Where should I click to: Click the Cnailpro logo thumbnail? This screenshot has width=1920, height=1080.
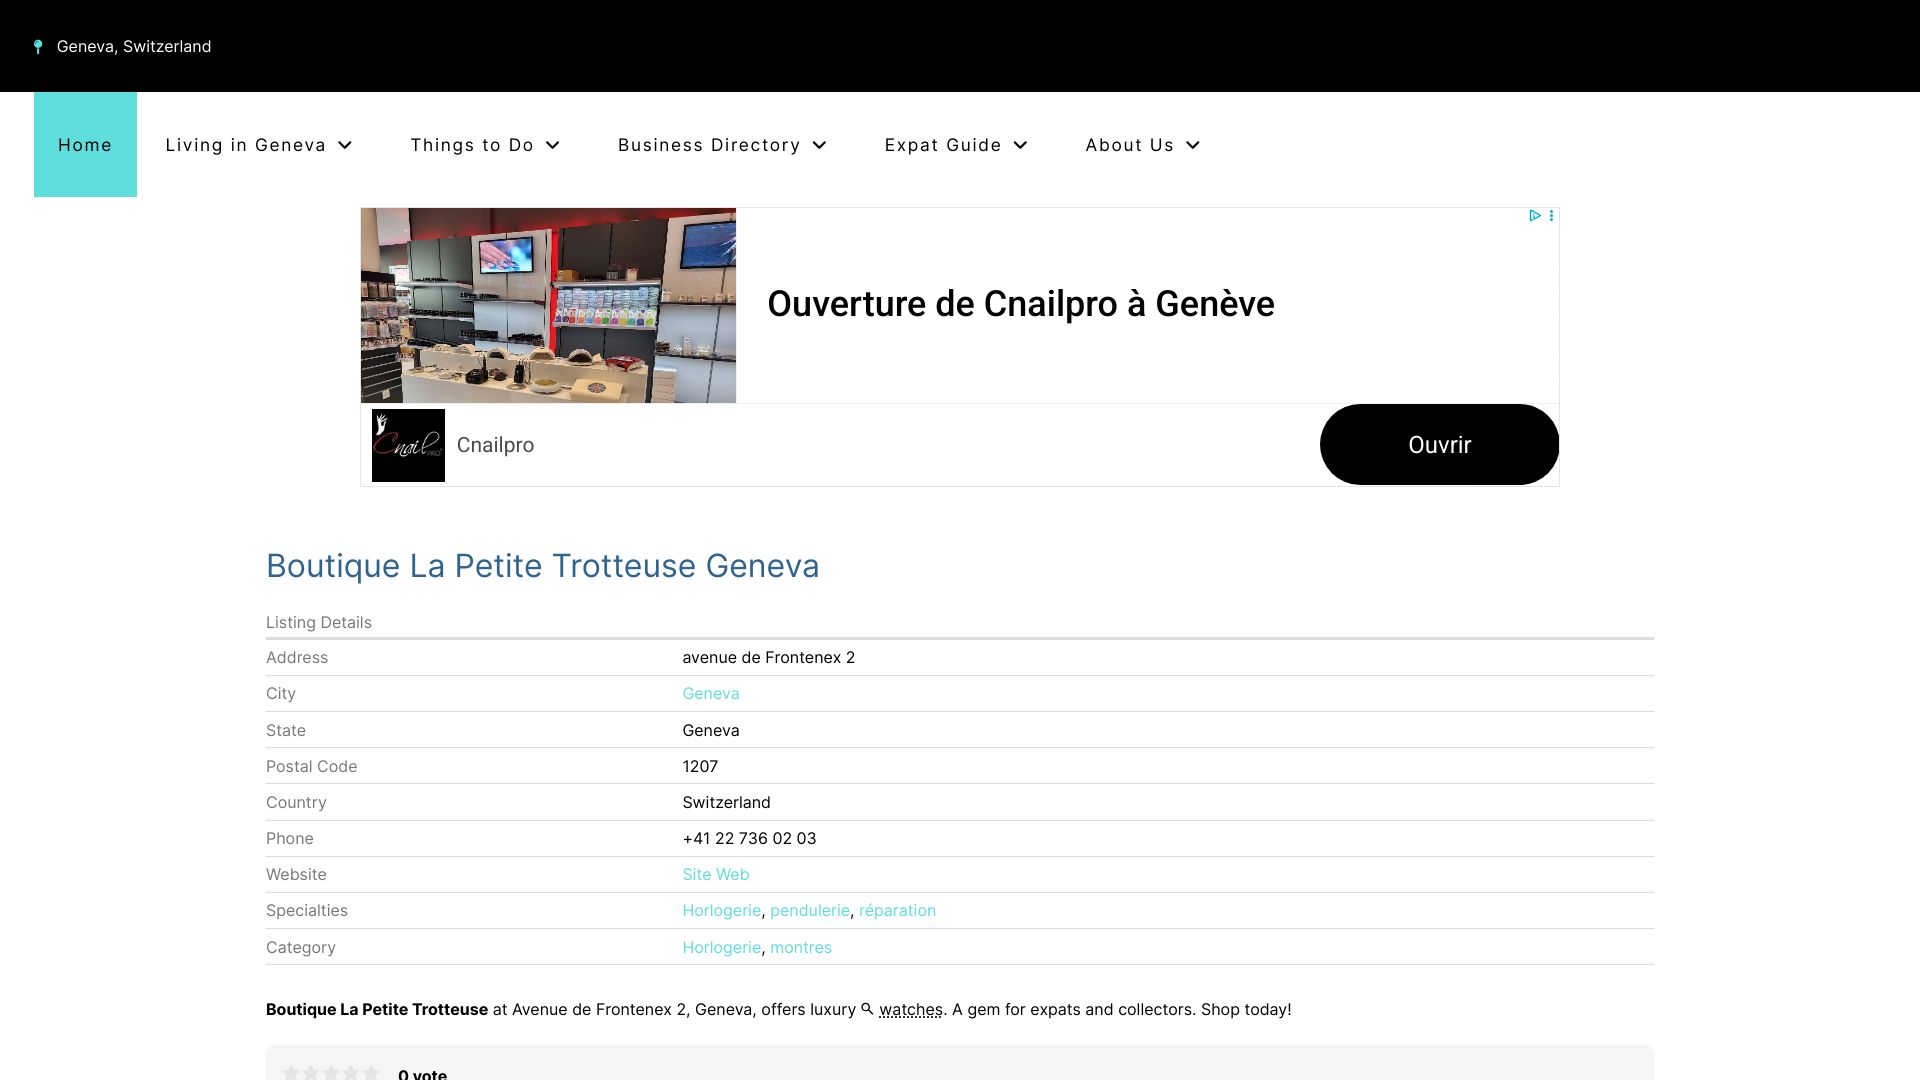coord(408,445)
